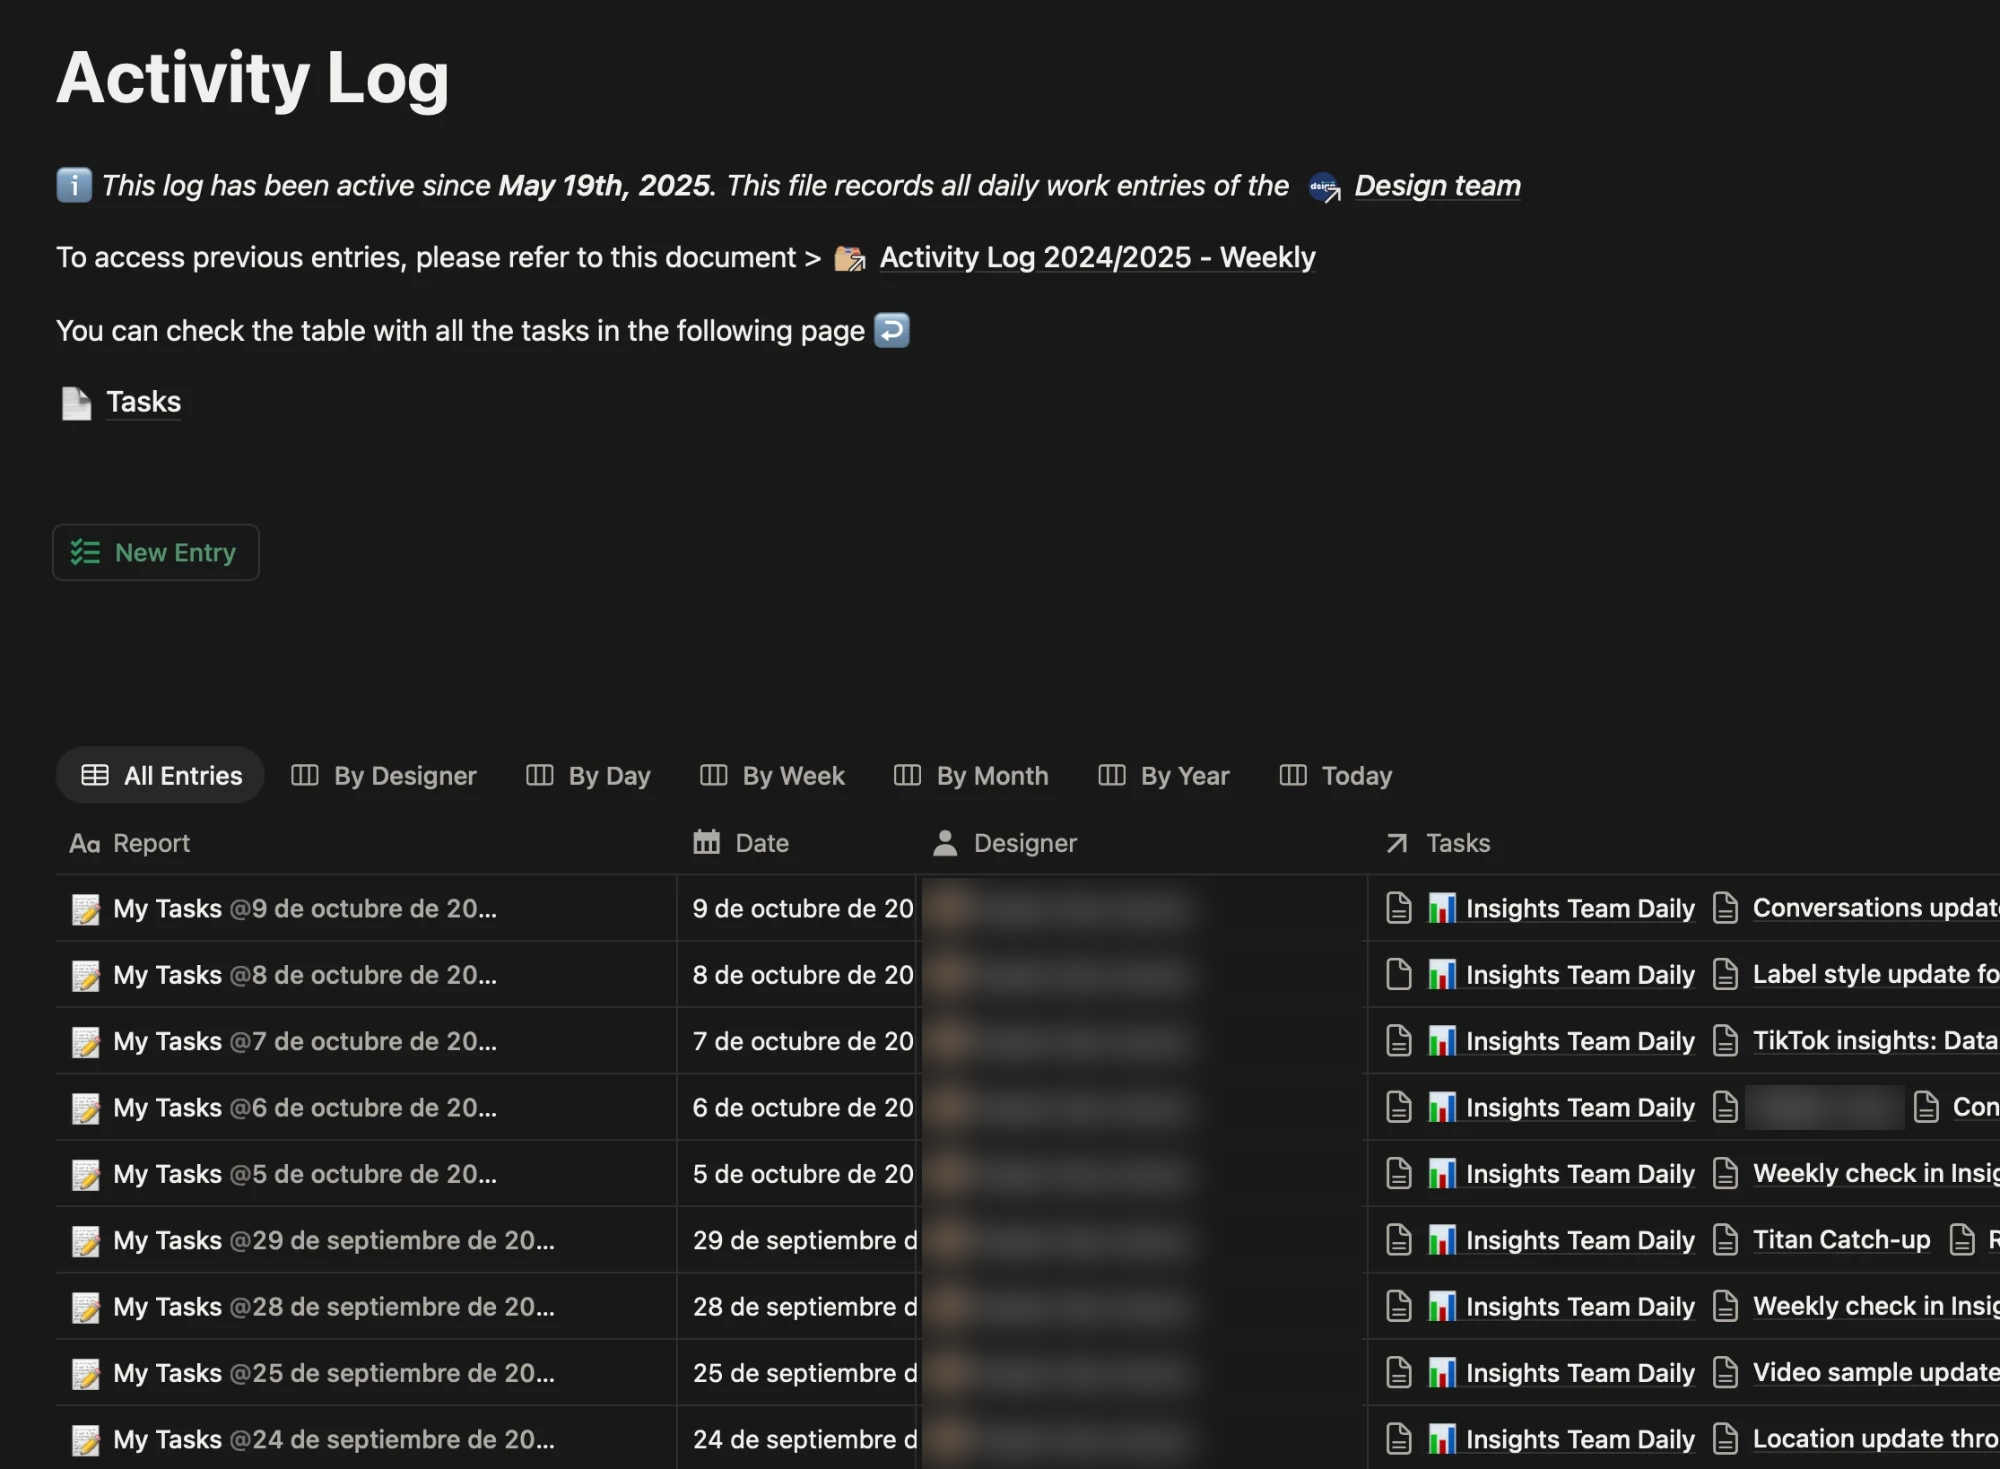The height and width of the screenshot is (1469, 2000).
Task: Switch to the By Day tab
Action: coord(588,775)
